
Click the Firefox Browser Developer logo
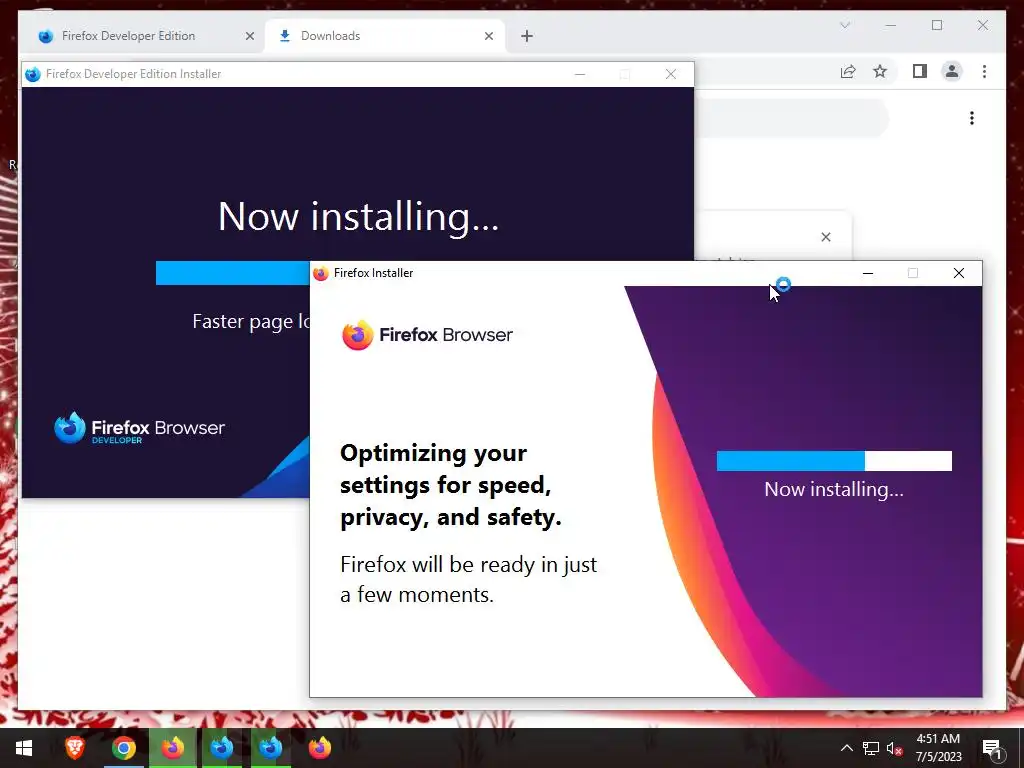point(139,428)
